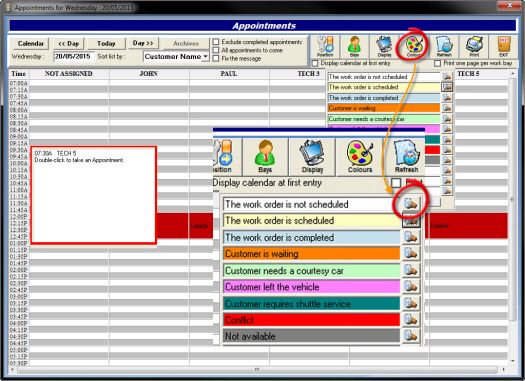525x381 pixels.
Task: Jump to Today
Action: tap(106, 44)
